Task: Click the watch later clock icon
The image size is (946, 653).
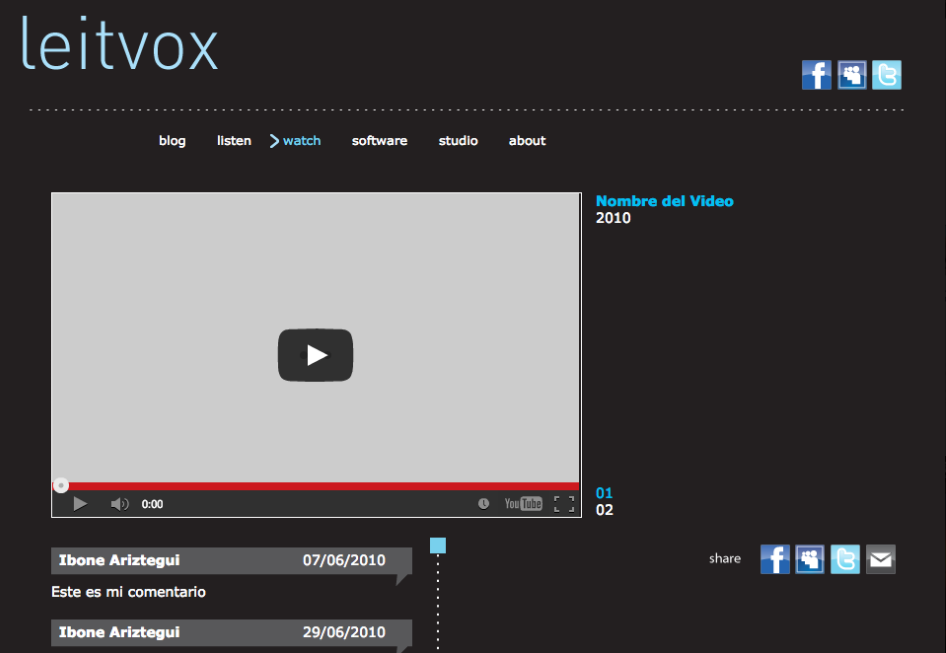Action: (484, 504)
